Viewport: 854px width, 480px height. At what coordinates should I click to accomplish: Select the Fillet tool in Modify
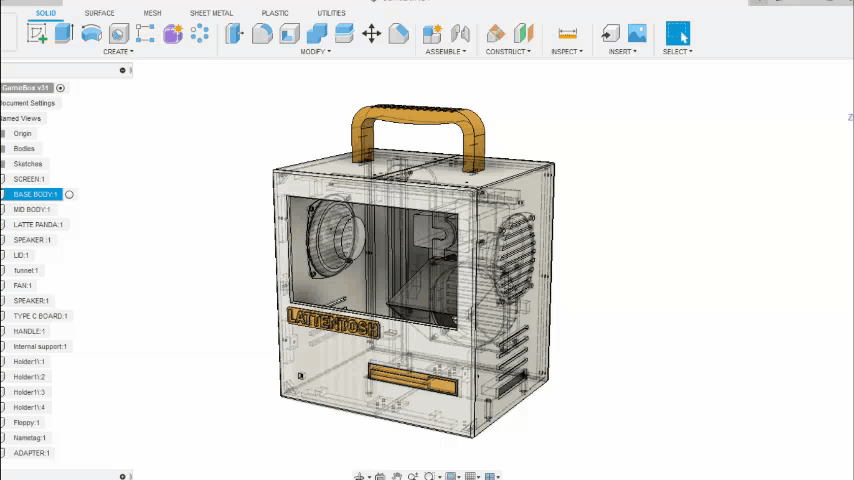pos(262,34)
